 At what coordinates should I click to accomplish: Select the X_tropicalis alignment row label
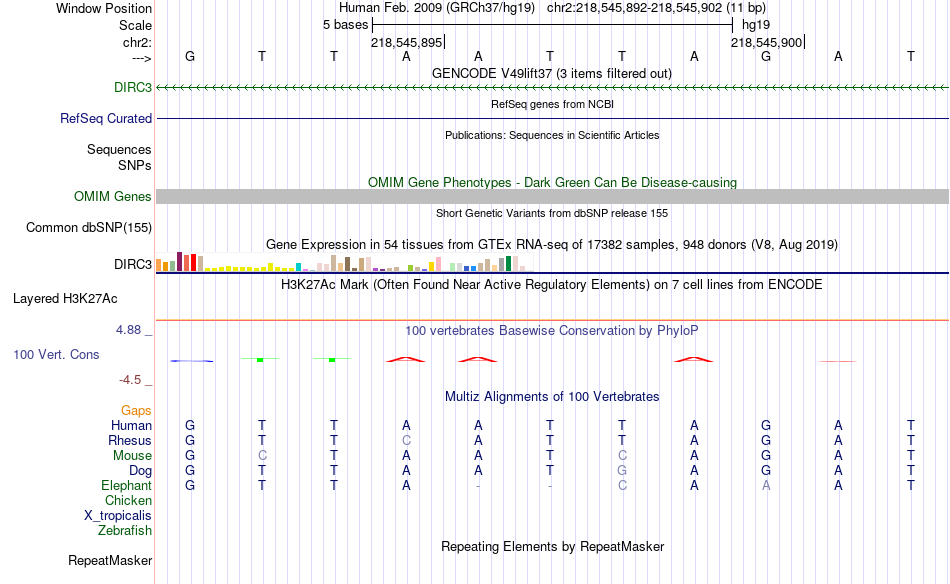118,516
